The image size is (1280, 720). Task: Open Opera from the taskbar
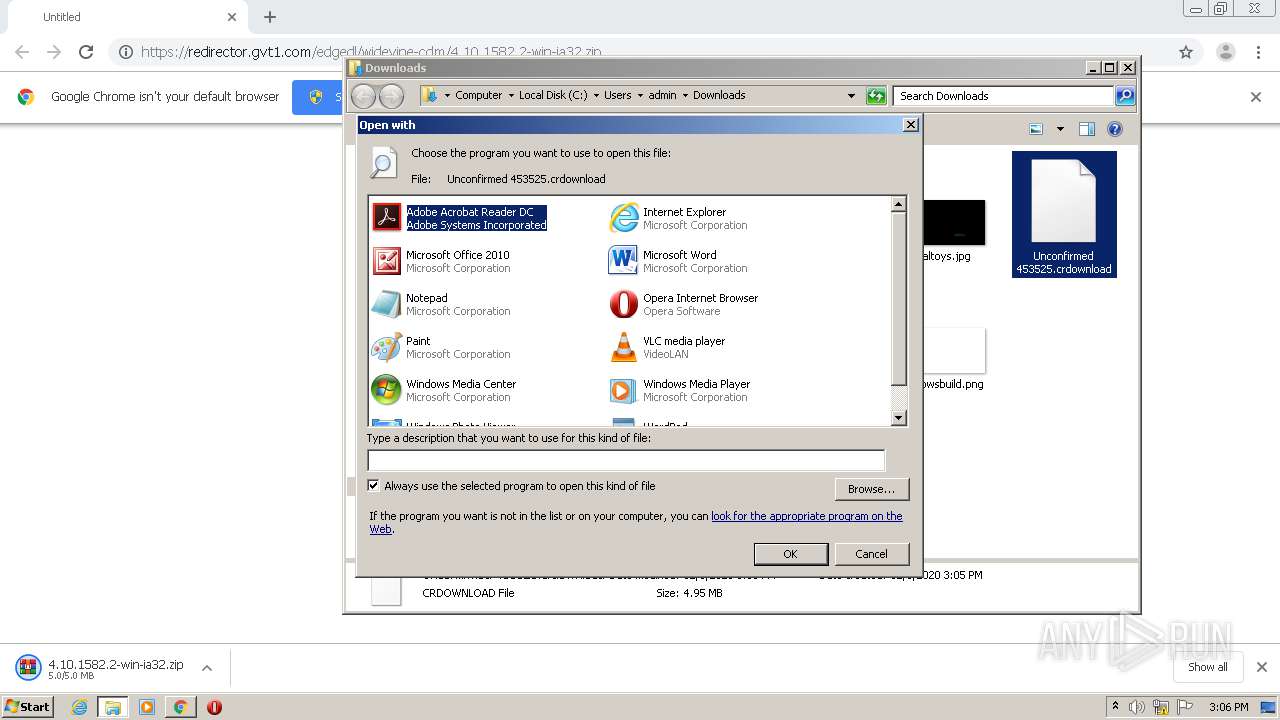214,707
